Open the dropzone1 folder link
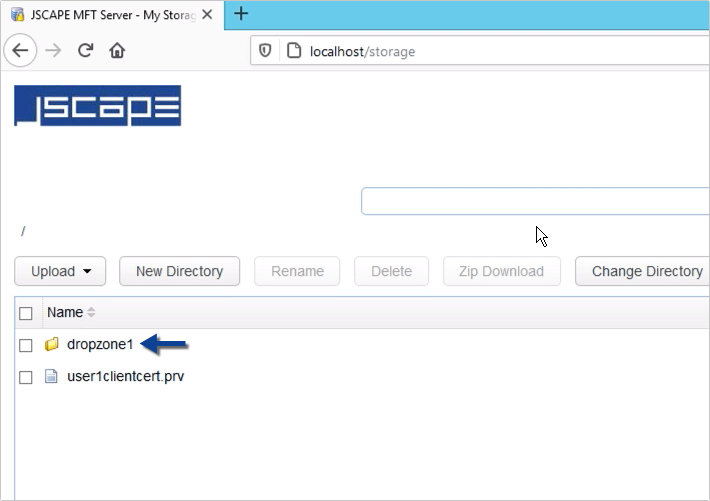The height and width of the screenshot is (501, 710). [100, 345]
